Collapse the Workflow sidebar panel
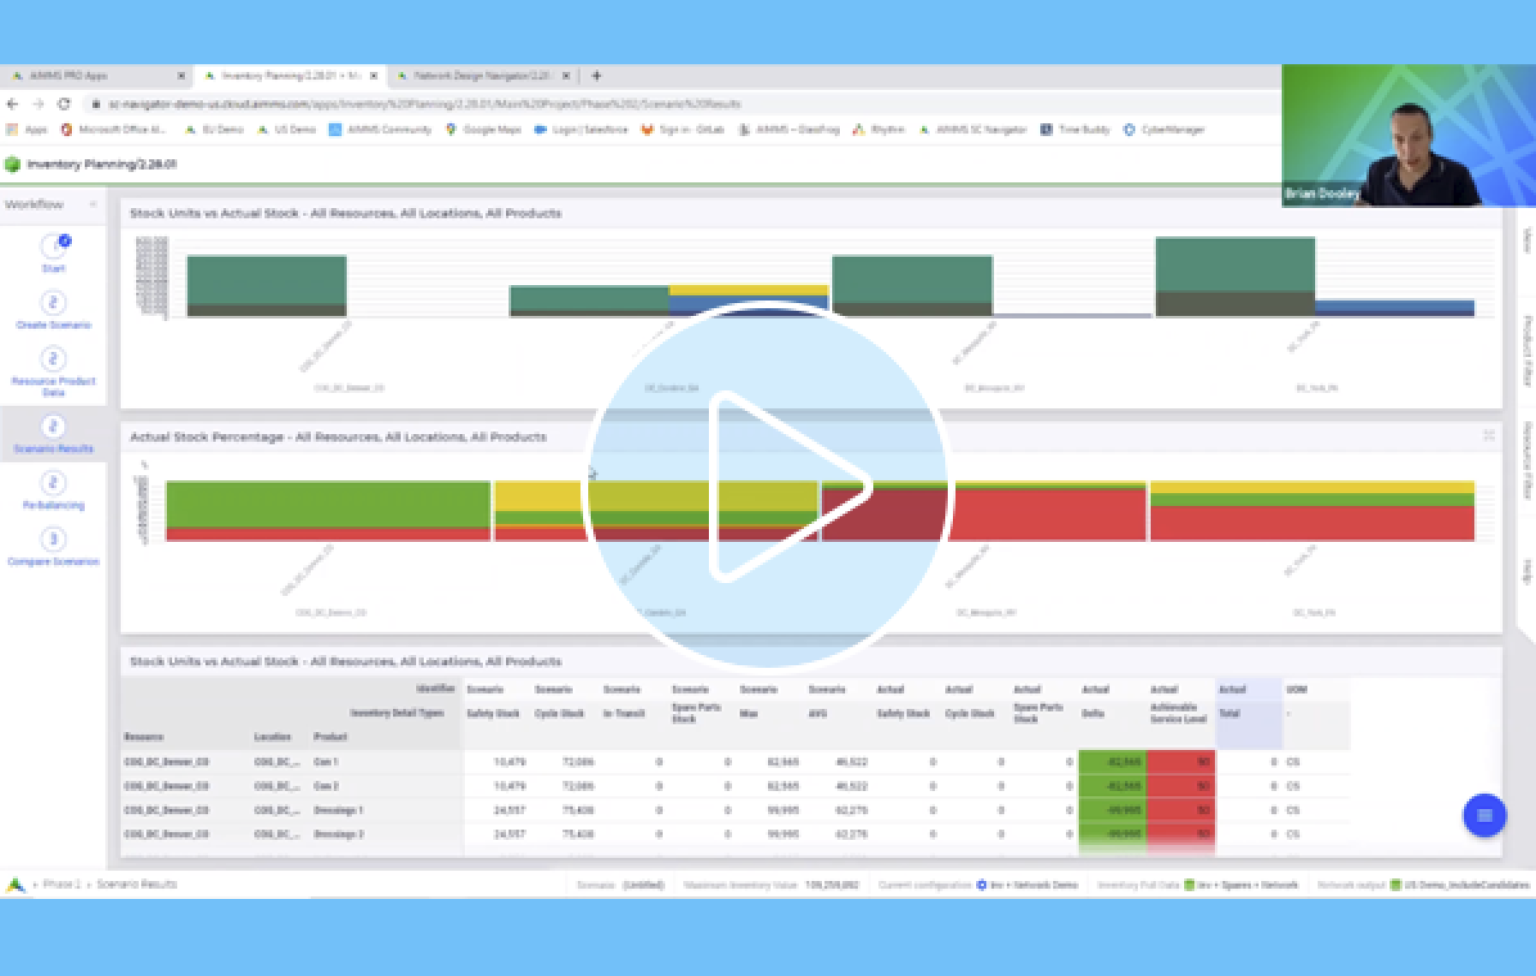Image resolution: width=1536 pixels, height=976 pixels. click(91, 204)
